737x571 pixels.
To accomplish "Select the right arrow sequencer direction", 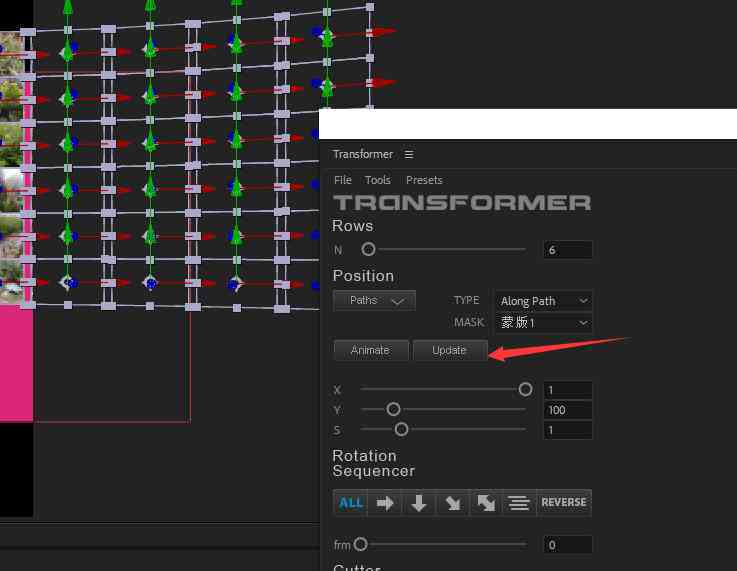I will 385,503.
